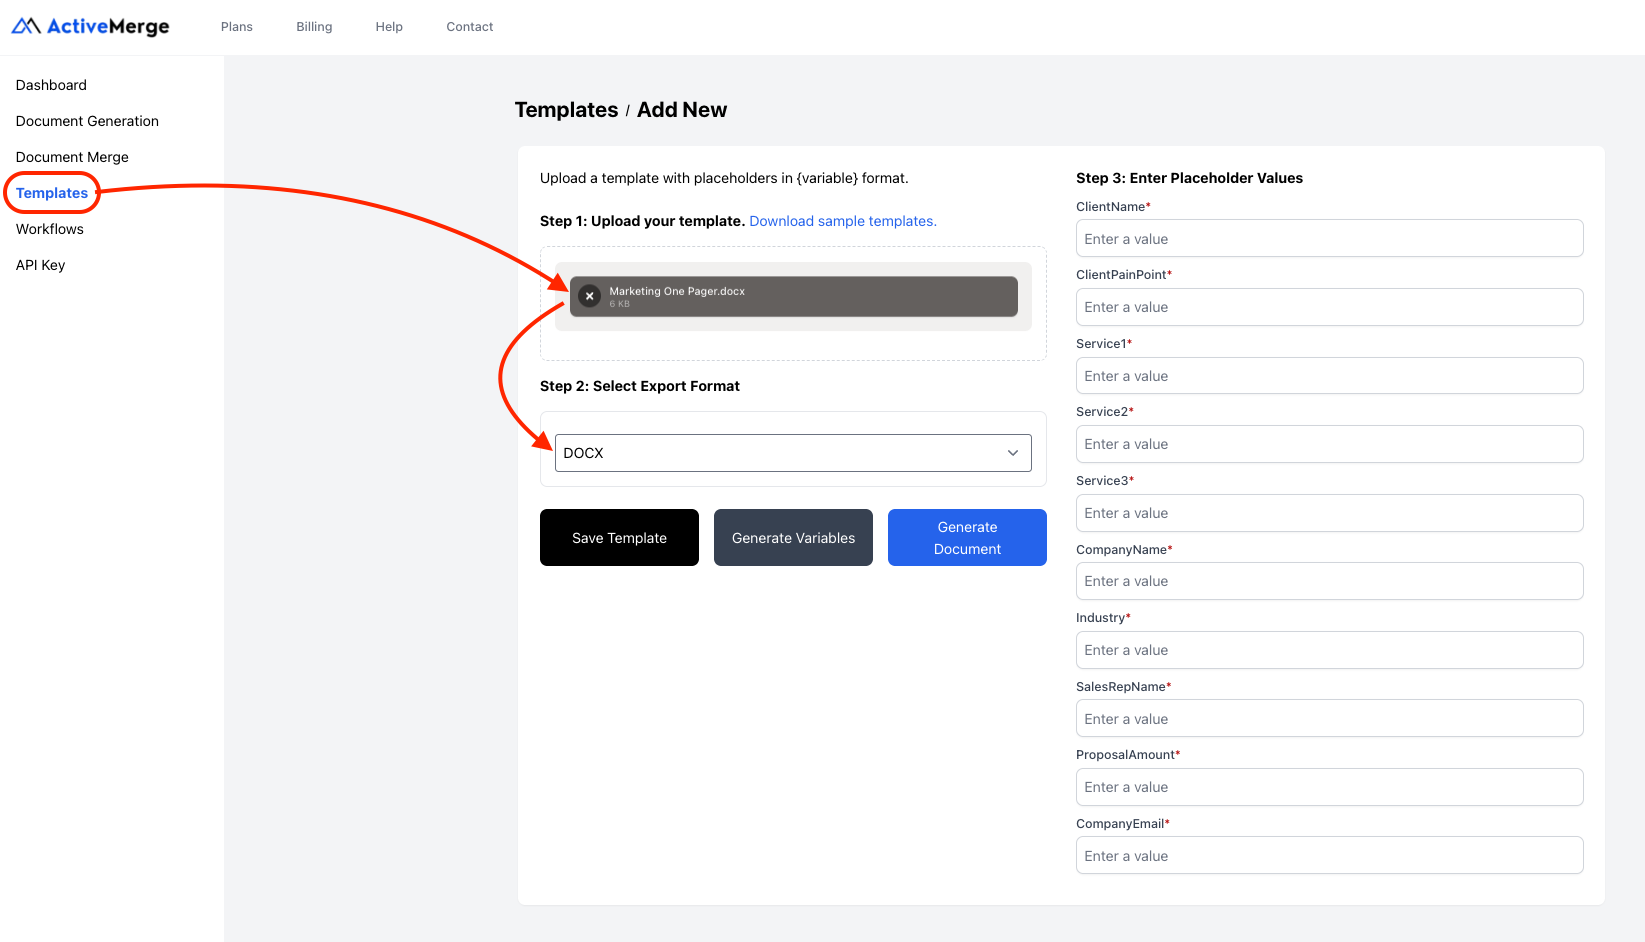
Task: Select Document Merge in the sidebar
Action: click(x=71, y=157)
